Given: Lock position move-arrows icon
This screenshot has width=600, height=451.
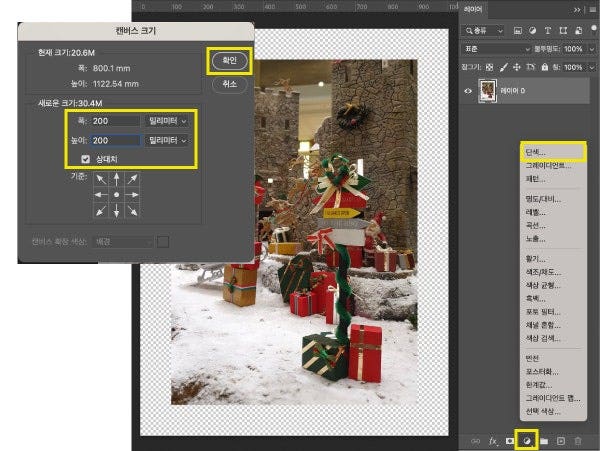Looking at the screenshot, I should pyautogui.click(x=517, y=67).
